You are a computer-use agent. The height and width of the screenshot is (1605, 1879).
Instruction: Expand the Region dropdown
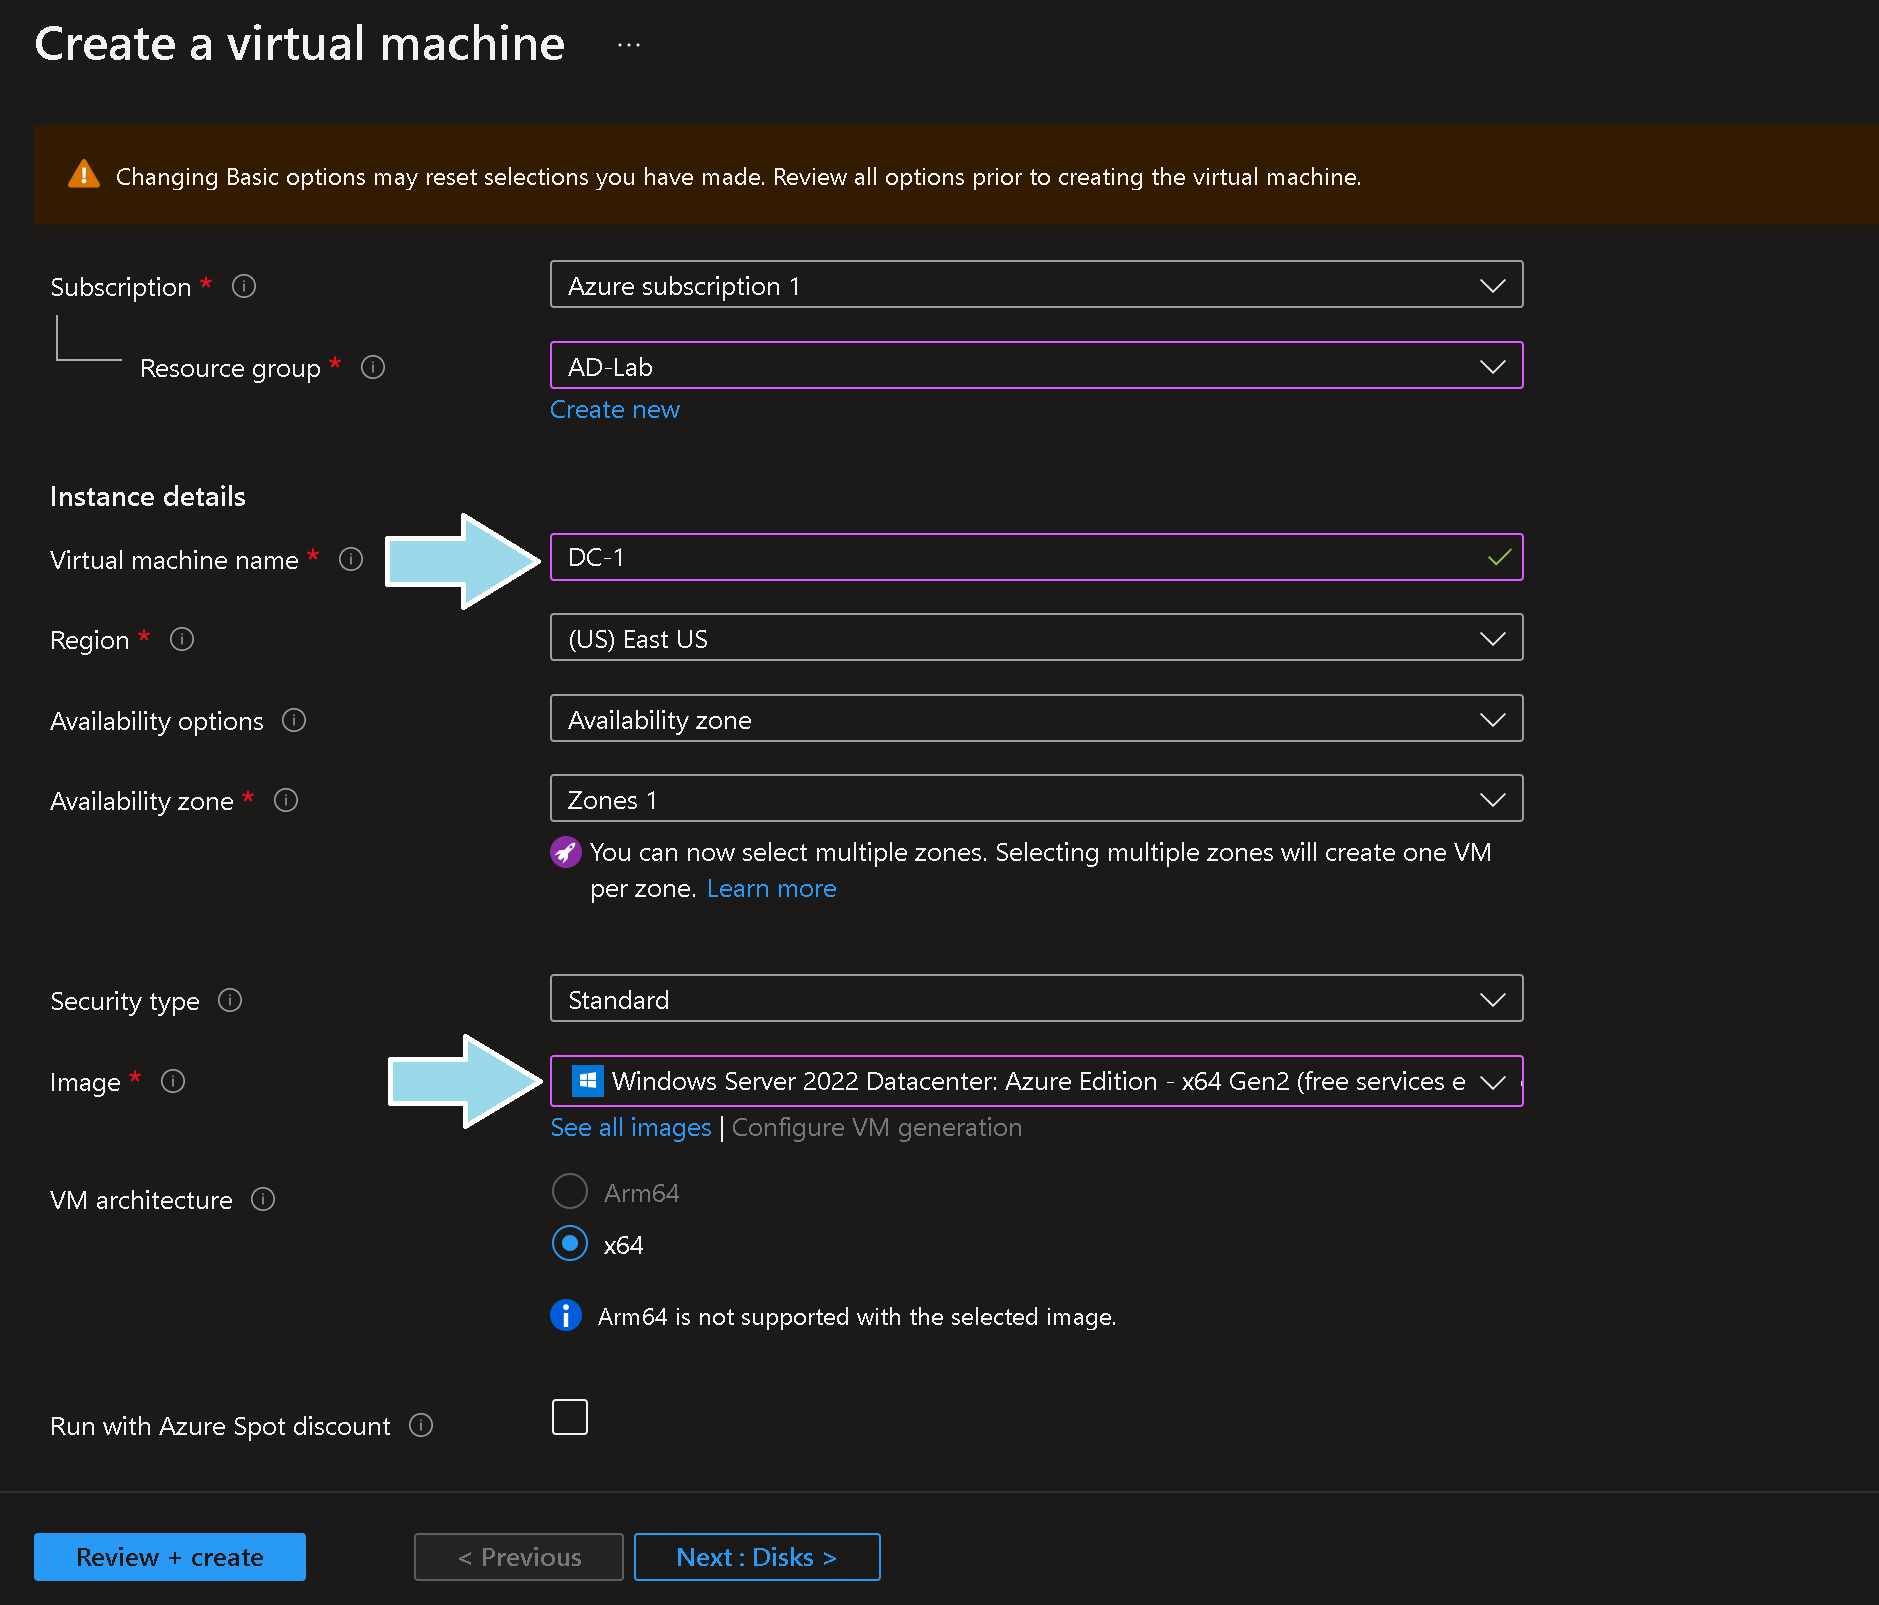(1036, 638)
